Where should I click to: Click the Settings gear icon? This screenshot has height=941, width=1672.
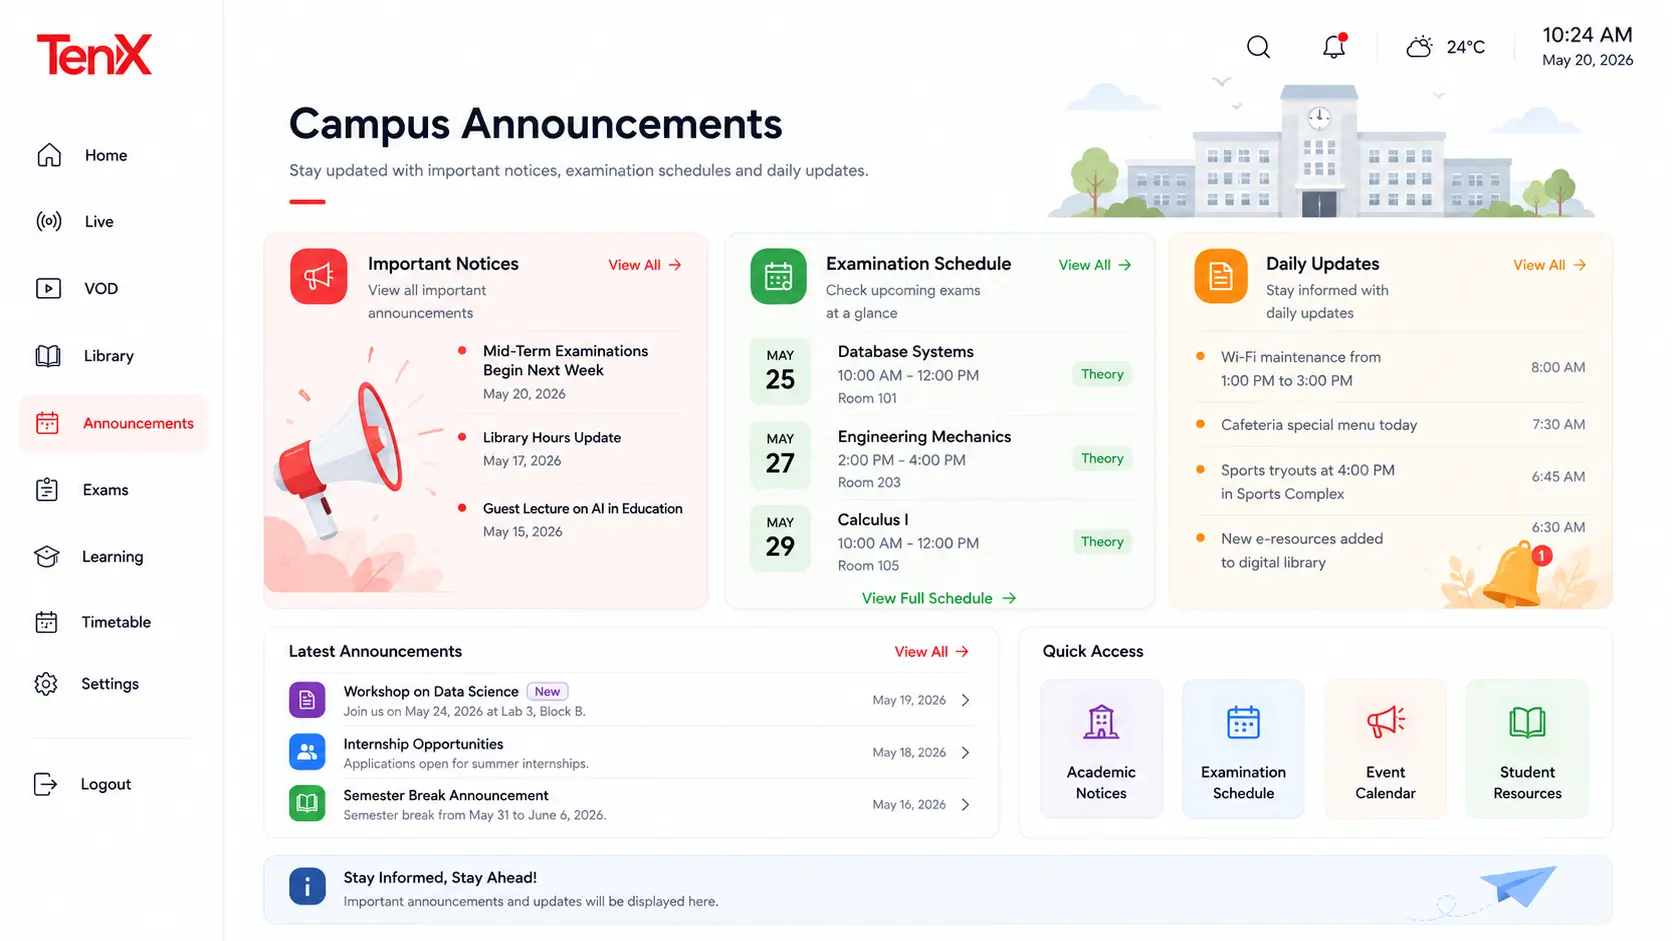(x=46, y=684)
